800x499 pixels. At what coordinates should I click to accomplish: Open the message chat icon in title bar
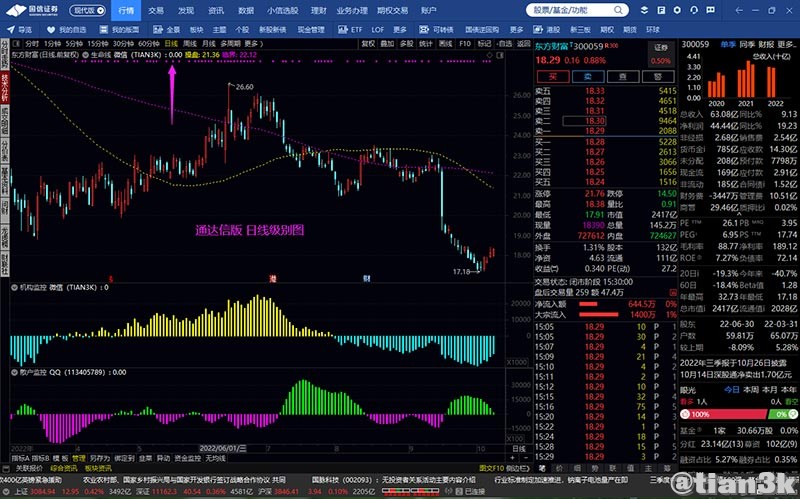pyautogui.click(x=710, y=10)
